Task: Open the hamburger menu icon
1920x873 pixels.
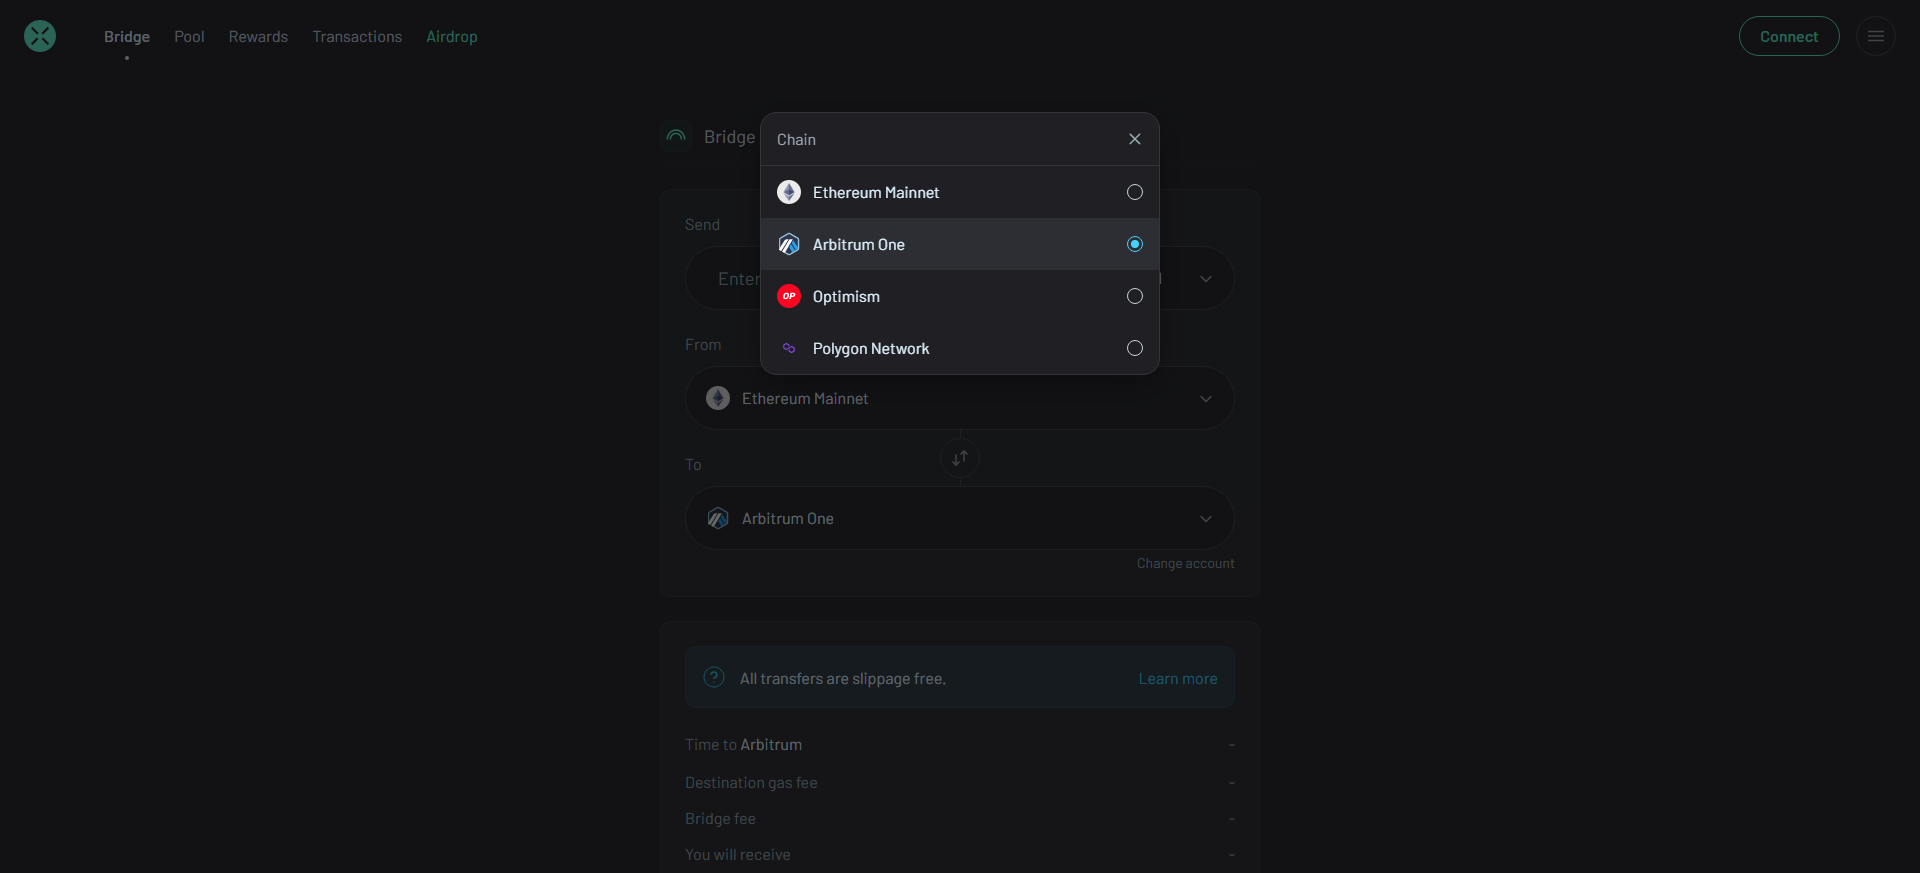Action: [1875, 36]
